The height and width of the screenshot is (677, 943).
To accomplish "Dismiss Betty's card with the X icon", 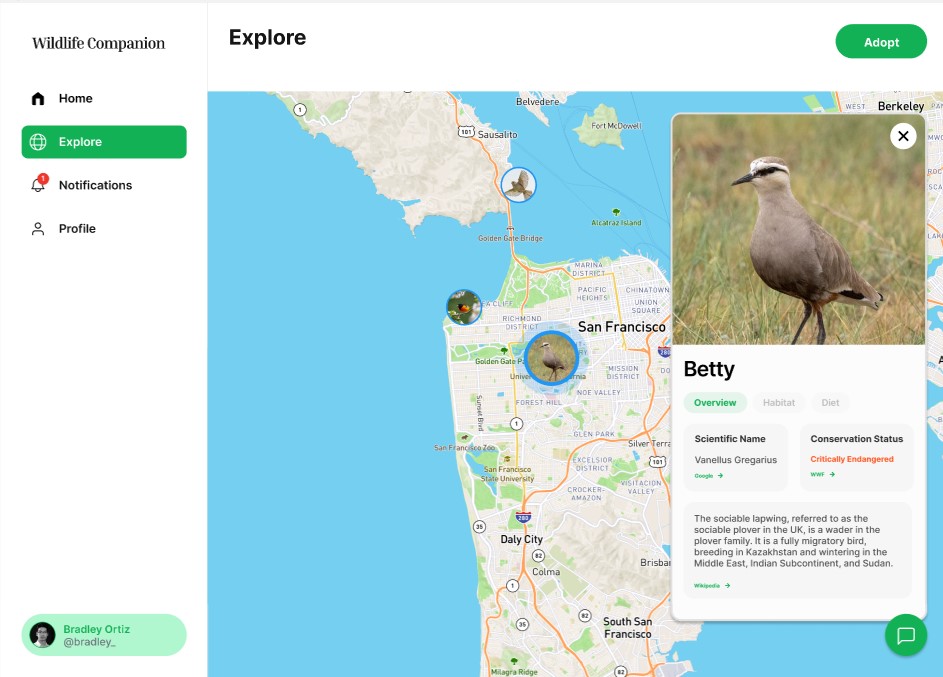I will [903, 136].
